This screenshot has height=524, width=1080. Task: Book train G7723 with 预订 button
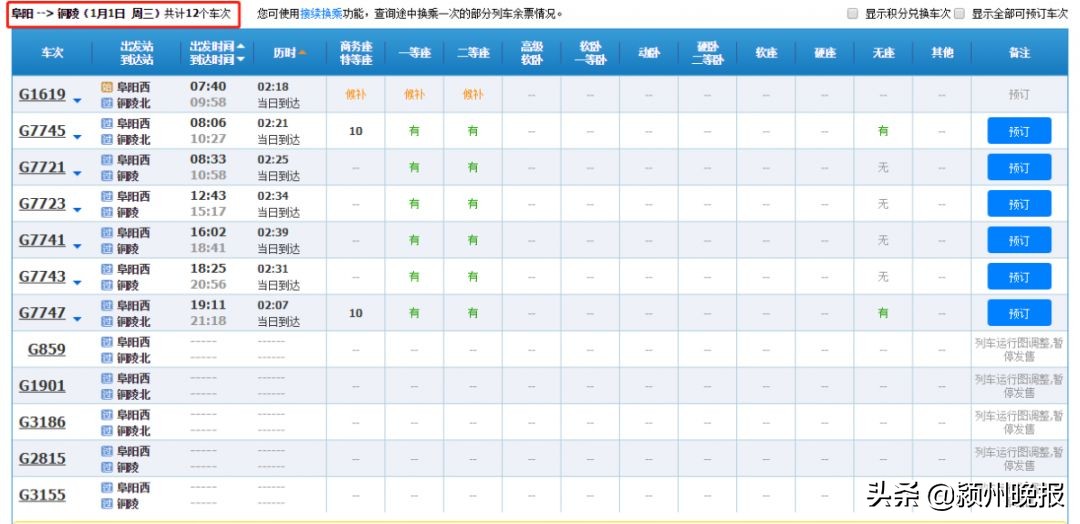(x=1019, y=204)
